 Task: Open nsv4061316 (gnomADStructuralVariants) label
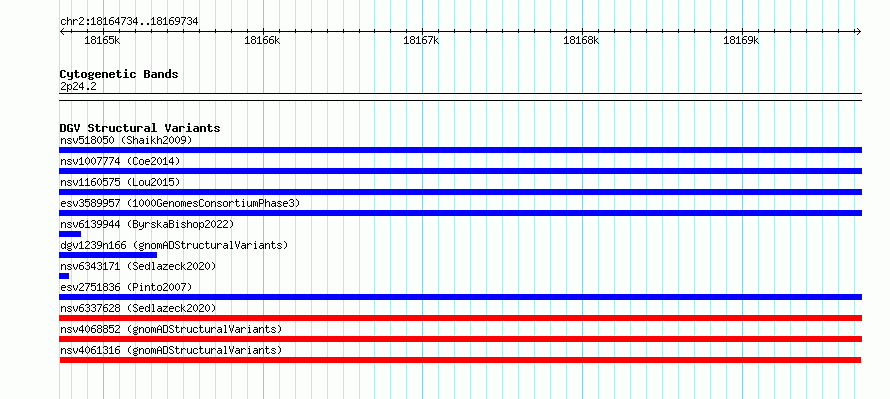[x=171, y=350]
